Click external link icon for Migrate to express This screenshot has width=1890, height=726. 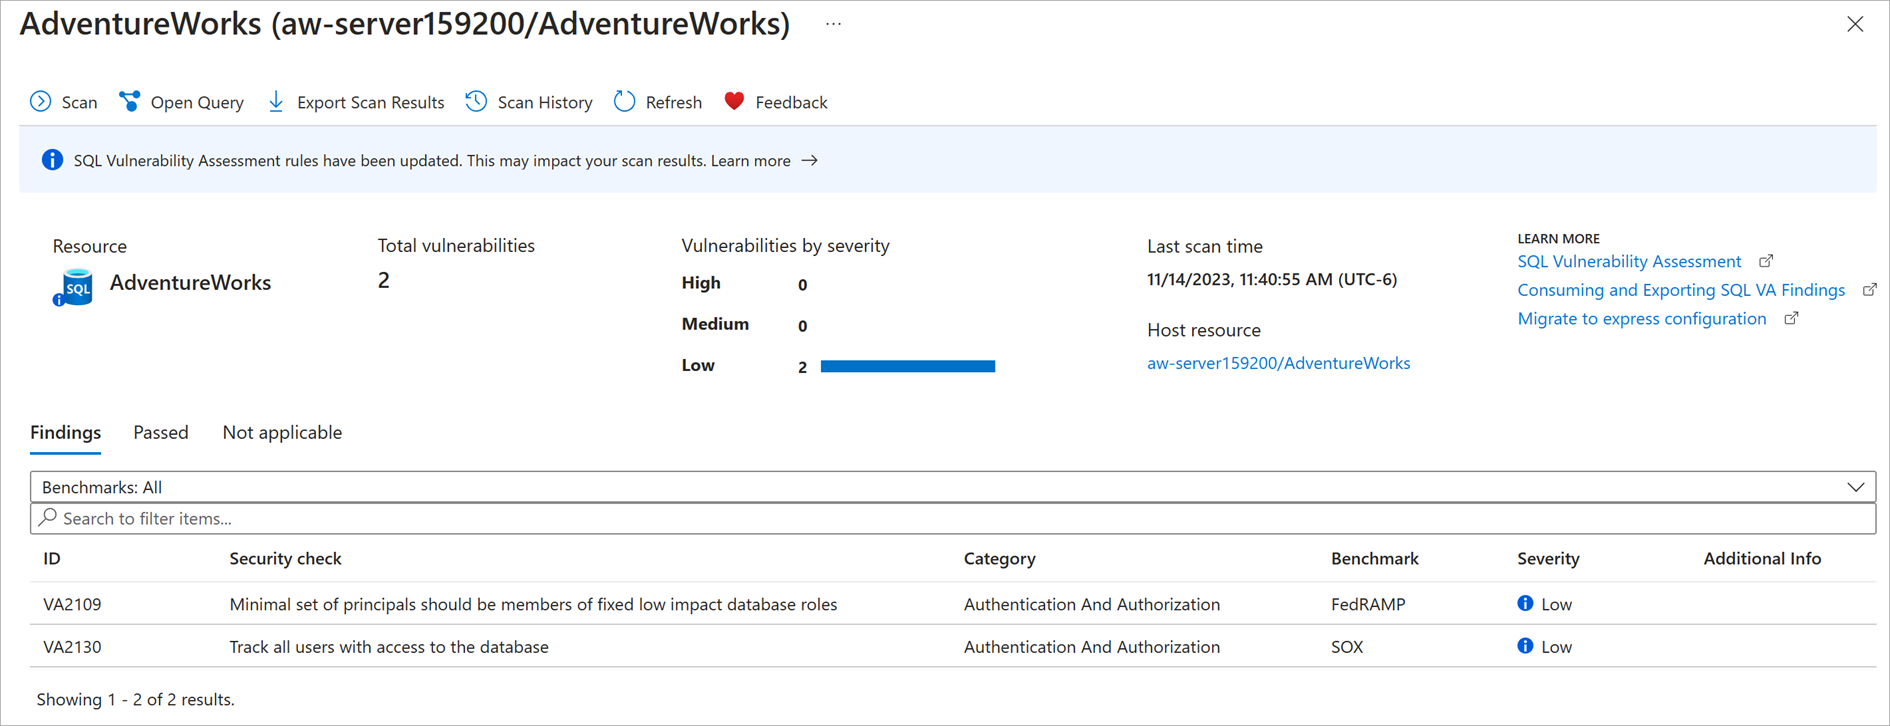(x=1791, y=319)
